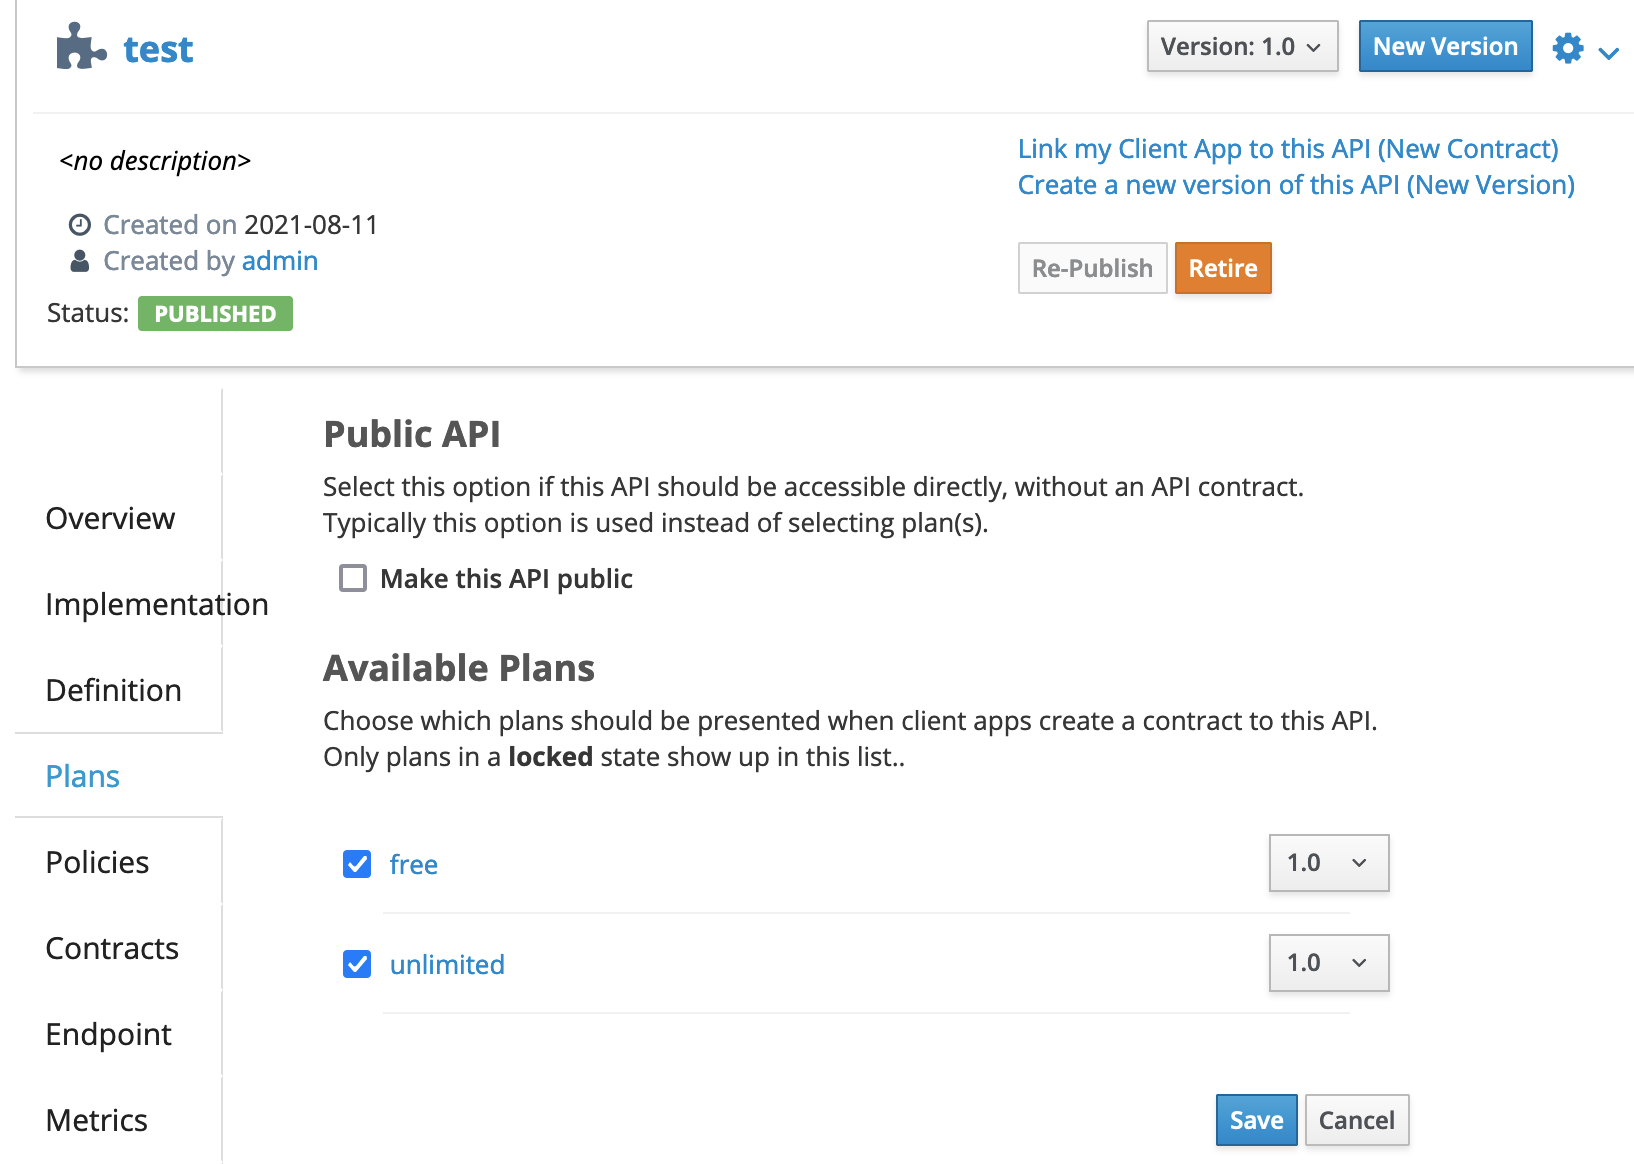Switch to the Policies section
1634x1164 pixels.
(x=96, y=861)
